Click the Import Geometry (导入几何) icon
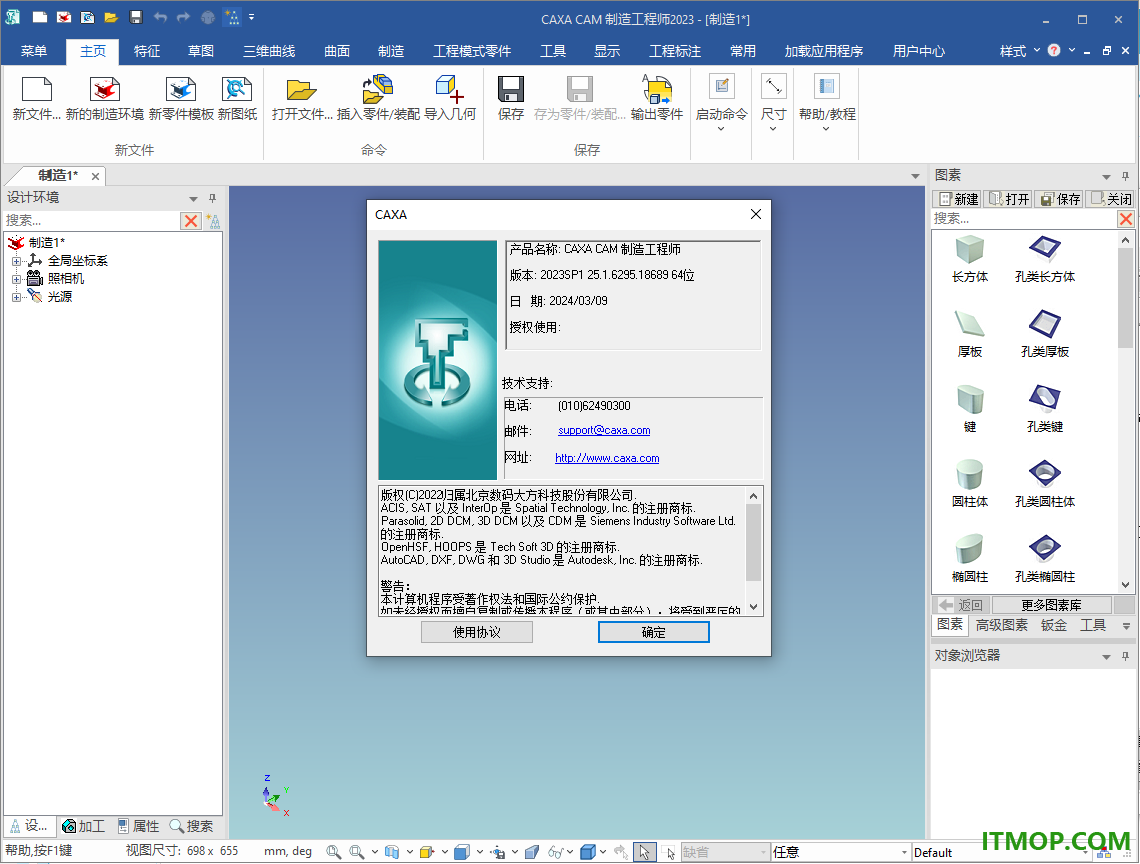The width and height of the screenshot is (1140, 864). click(x=449, y=89)
